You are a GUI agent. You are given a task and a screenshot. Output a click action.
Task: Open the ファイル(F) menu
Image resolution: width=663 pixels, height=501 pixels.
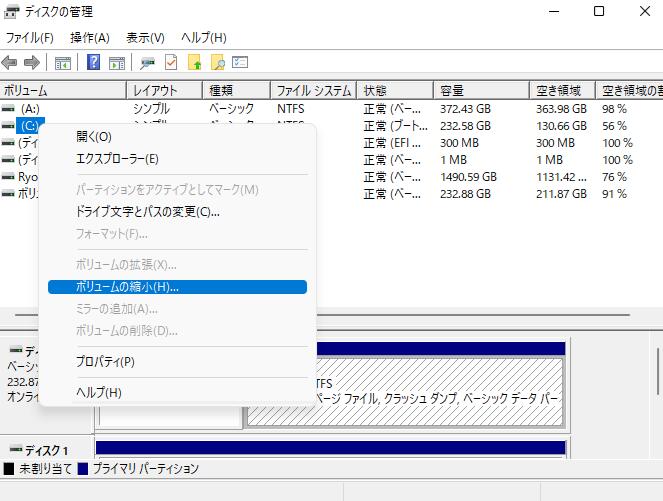click(x=30, y=37)
